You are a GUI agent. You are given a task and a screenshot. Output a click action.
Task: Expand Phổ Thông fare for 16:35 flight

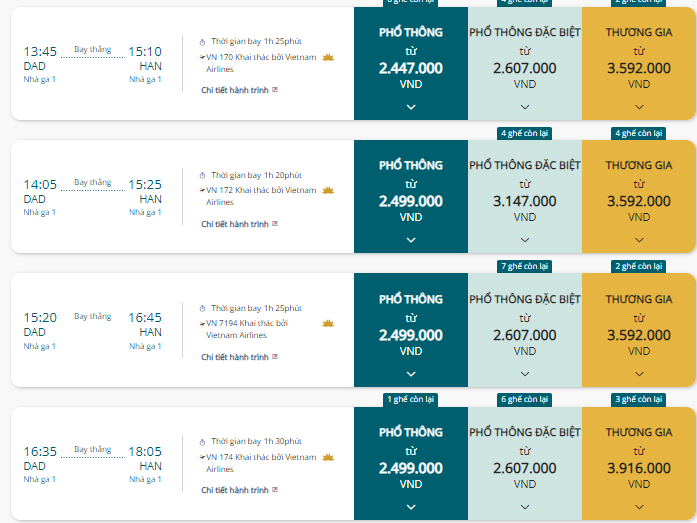[411, 507]
